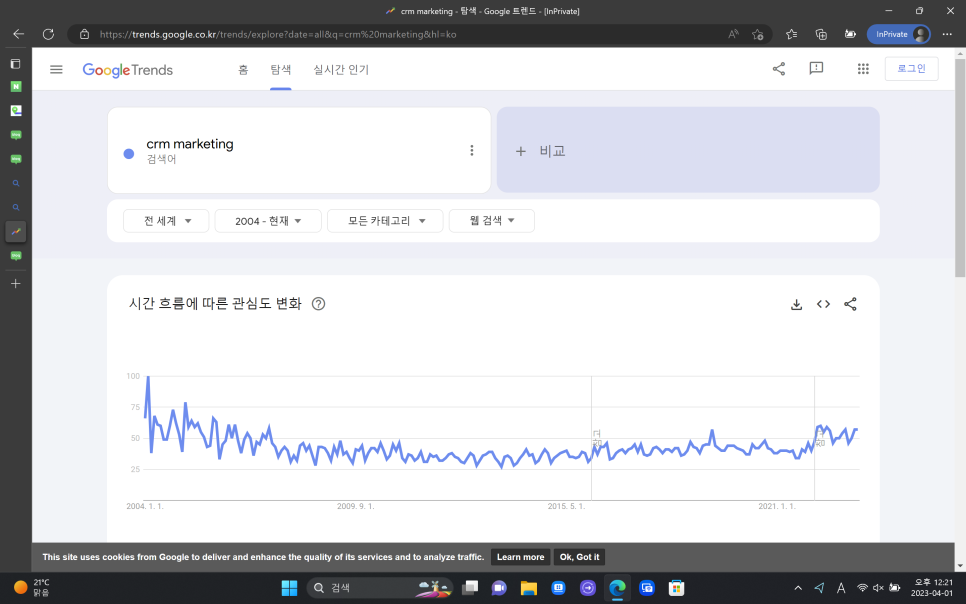Open the Google apps grid
The image size is (966, 604).
coord(863,69)
